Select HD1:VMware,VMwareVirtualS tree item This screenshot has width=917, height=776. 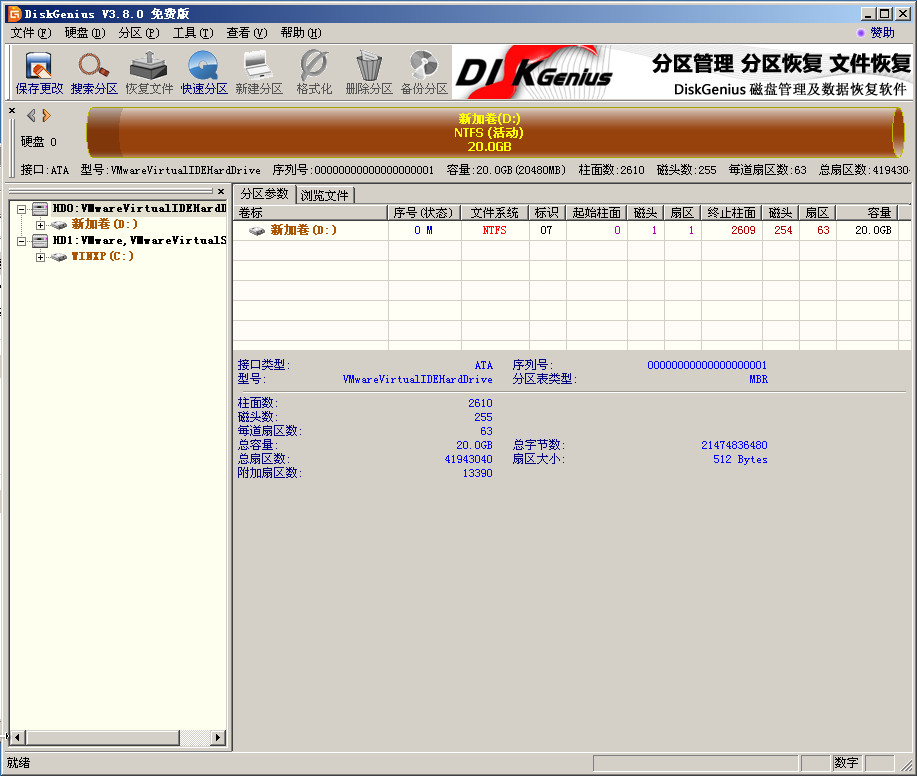click(139, 240)
